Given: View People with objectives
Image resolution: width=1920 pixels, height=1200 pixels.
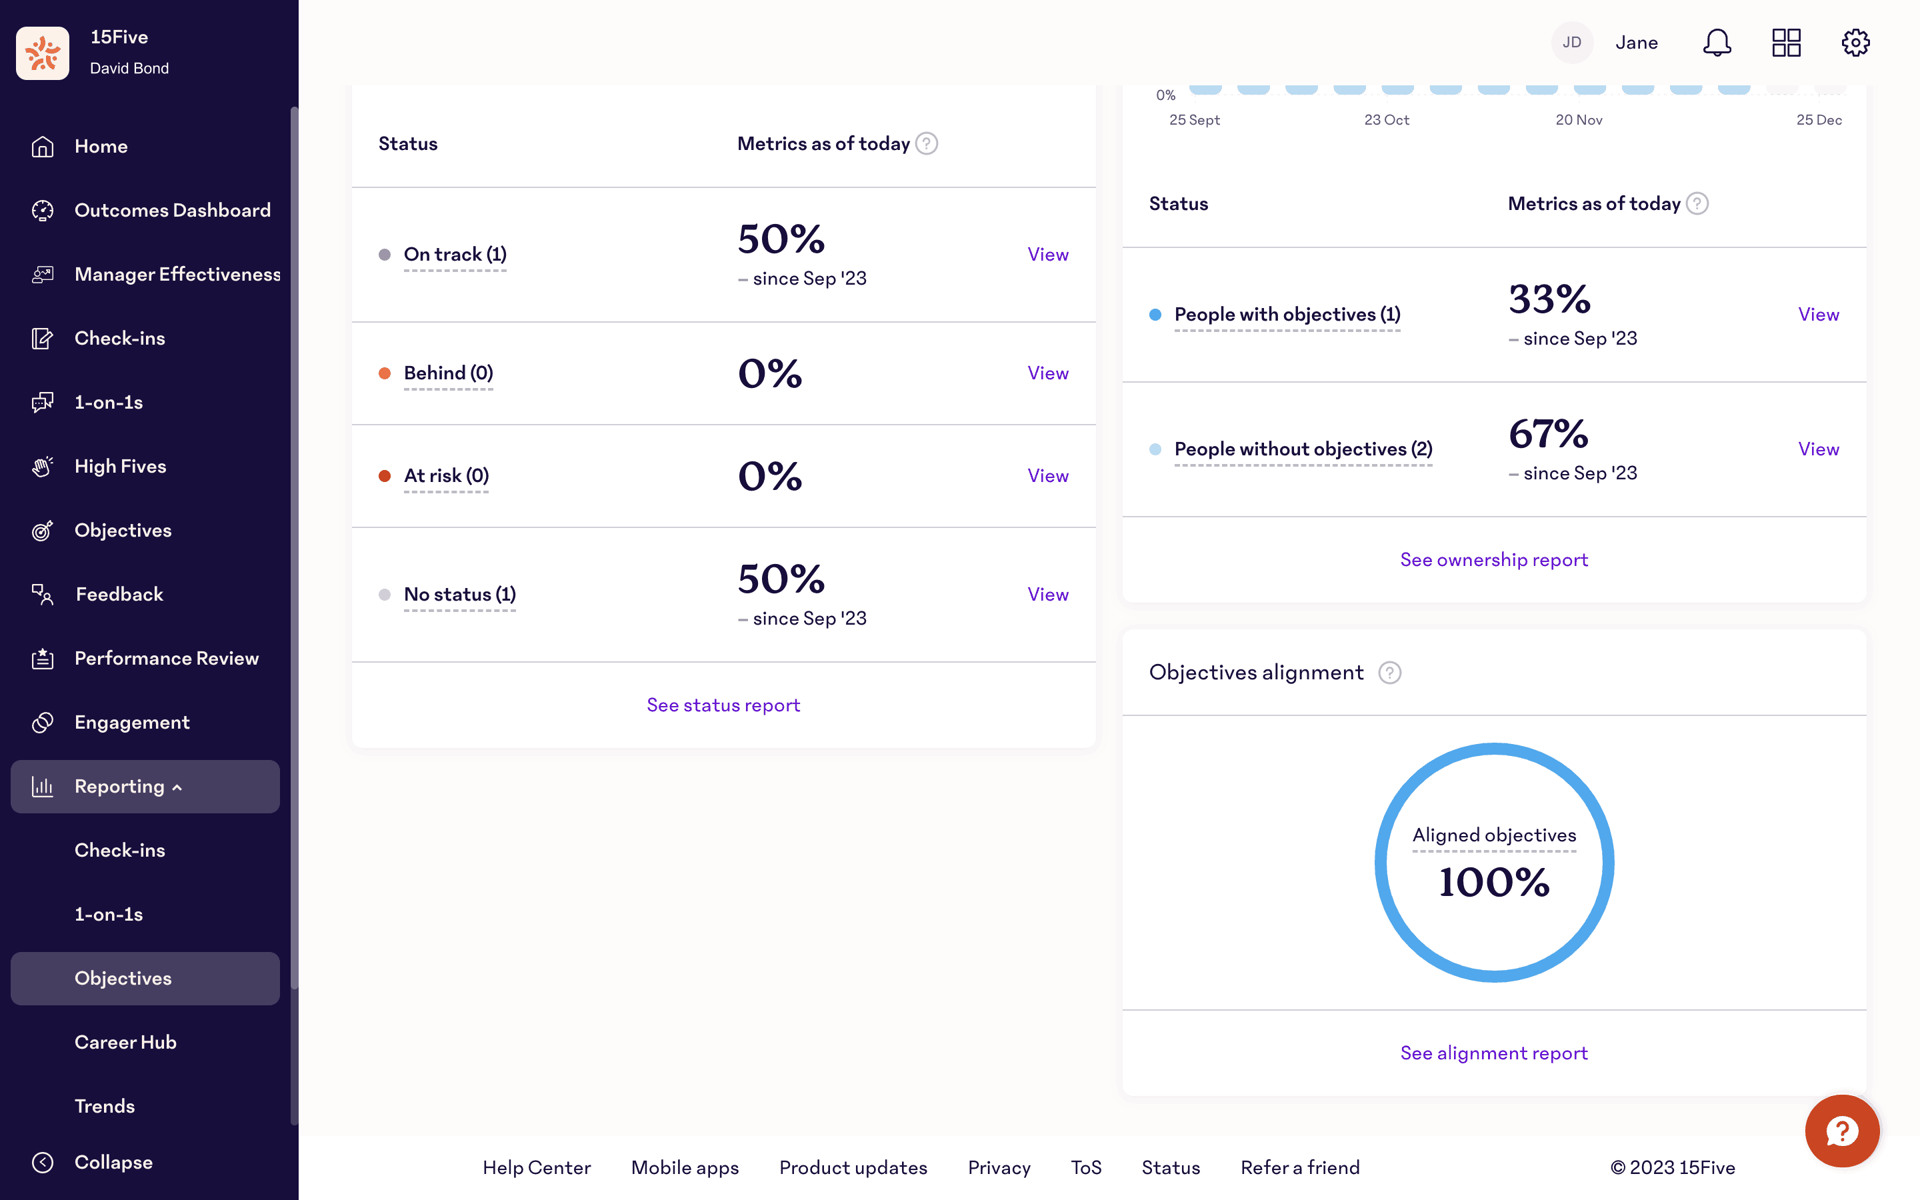Looking at the screenshot, I should pos(1819,315).
